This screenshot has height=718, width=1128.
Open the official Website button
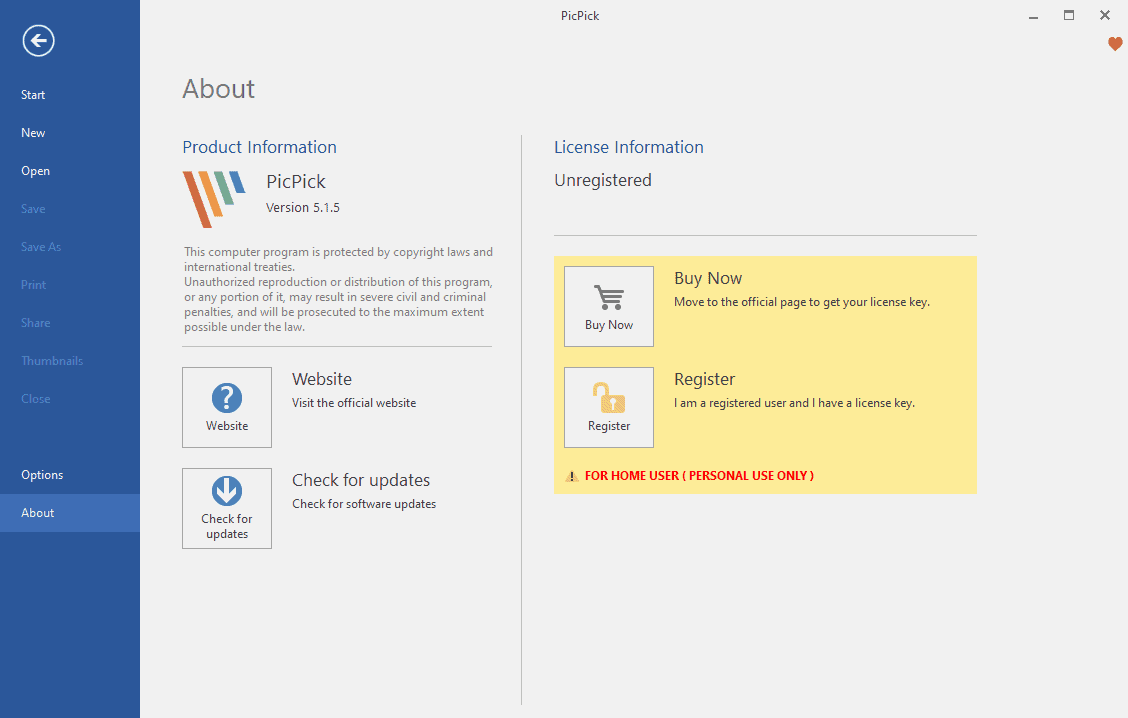point(227,407)
